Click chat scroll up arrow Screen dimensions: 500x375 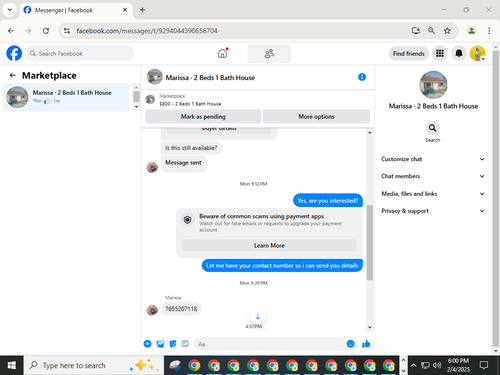coord(370,133)
